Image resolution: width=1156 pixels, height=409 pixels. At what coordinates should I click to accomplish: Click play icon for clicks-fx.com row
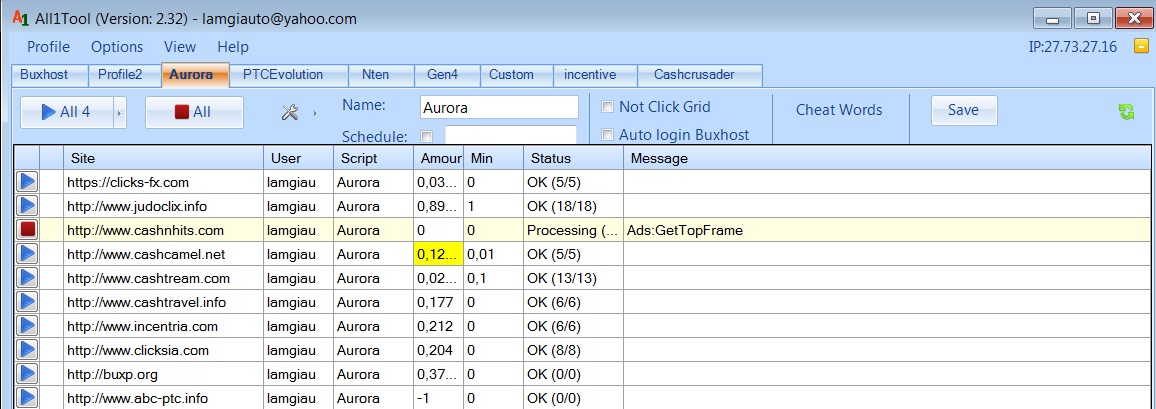(27, 182)
